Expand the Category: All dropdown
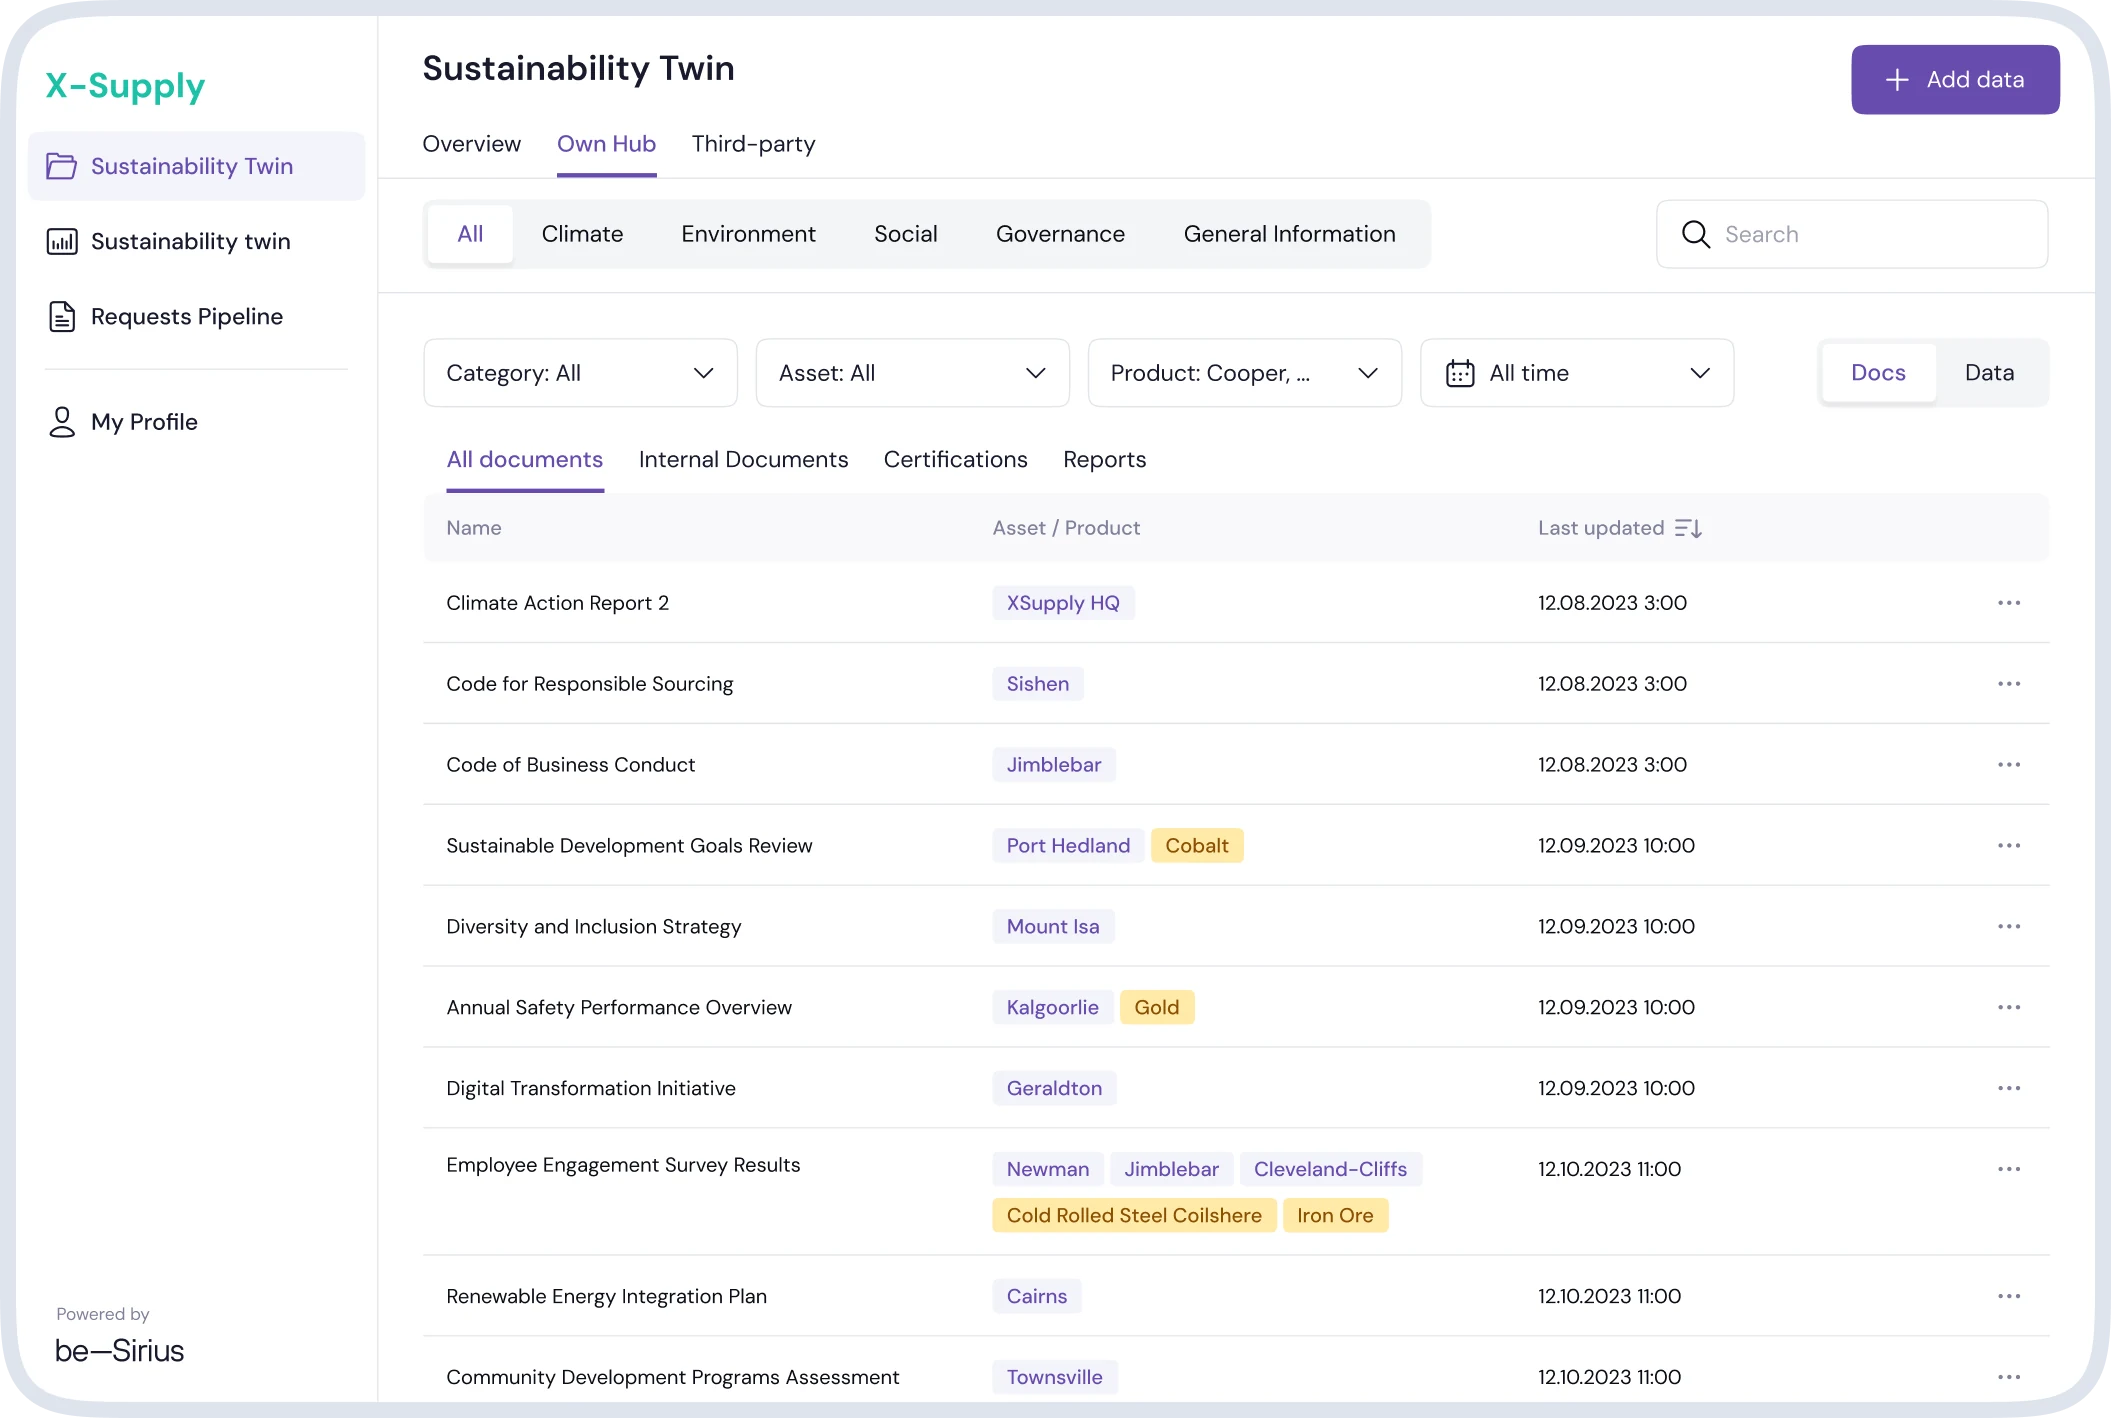Screen dimensions: 2111x1418 pos(580,373)
